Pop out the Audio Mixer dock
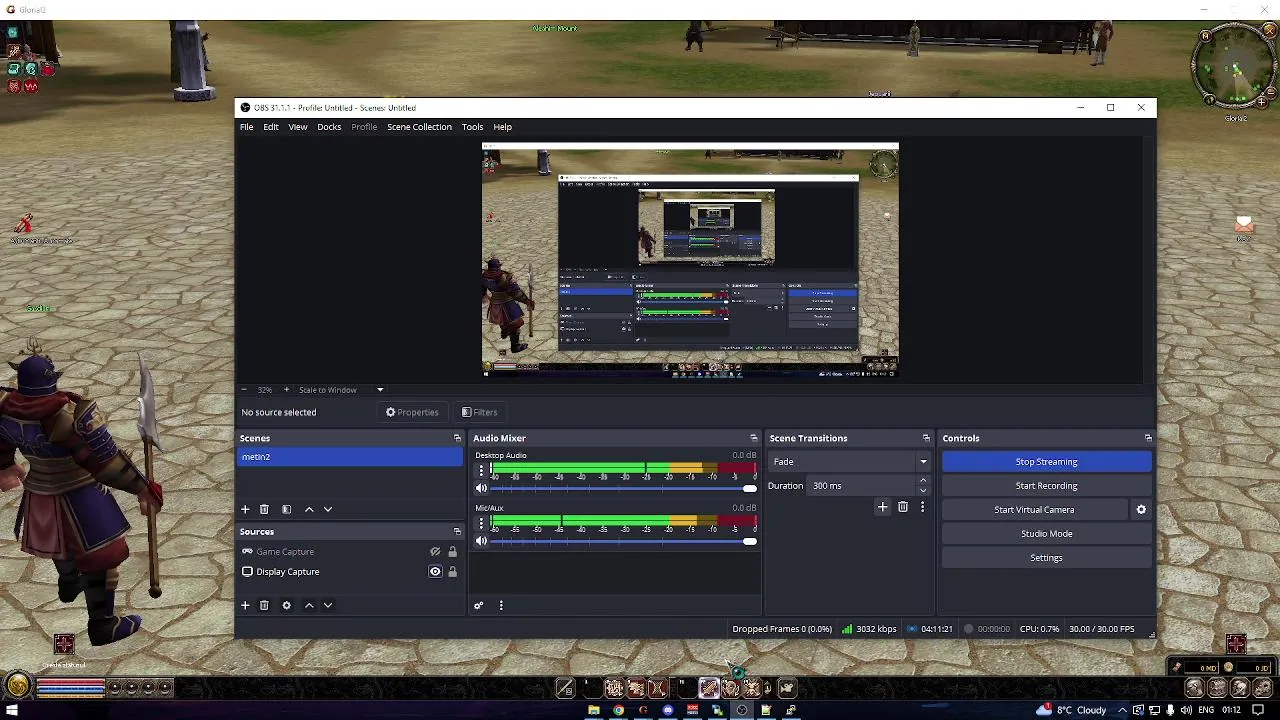 click(x=753, y=438)
